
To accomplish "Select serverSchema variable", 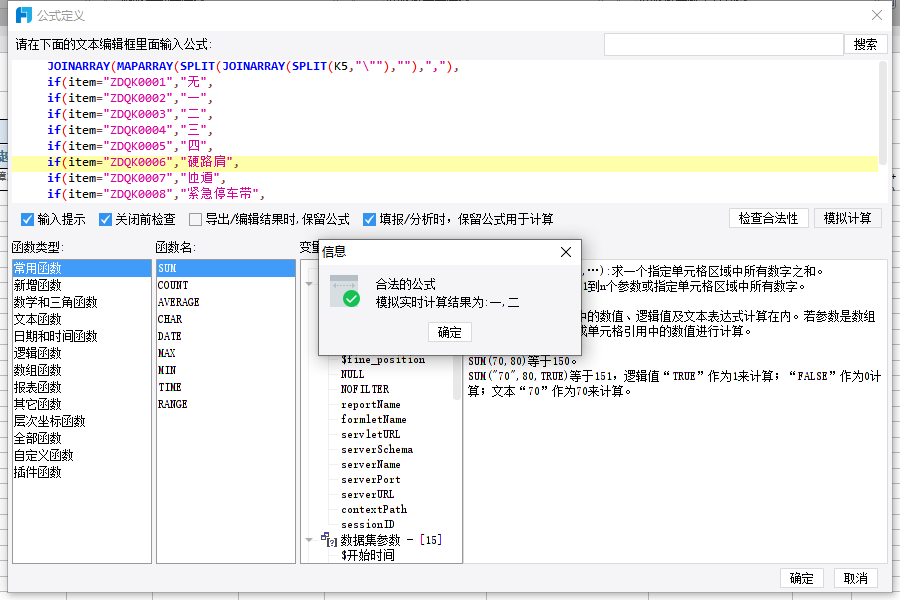I will coord(377,450).
